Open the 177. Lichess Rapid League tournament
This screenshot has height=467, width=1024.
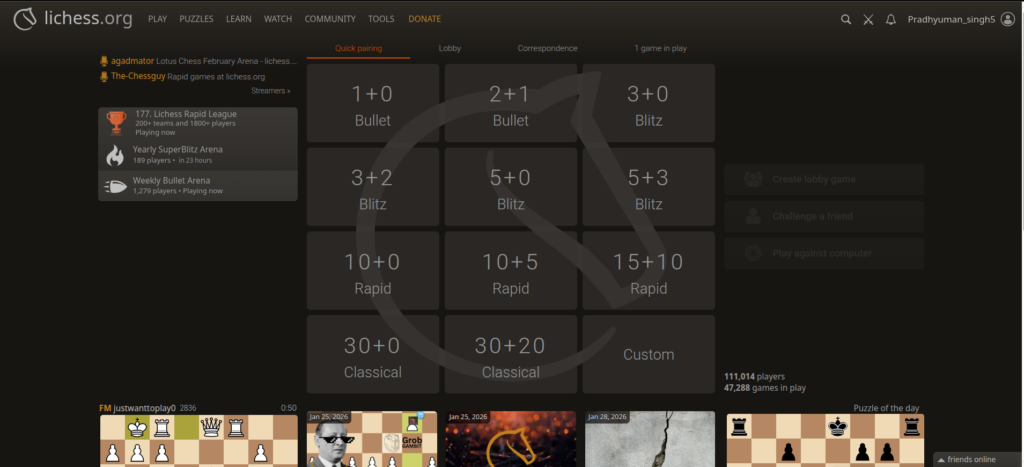(198, 123)
